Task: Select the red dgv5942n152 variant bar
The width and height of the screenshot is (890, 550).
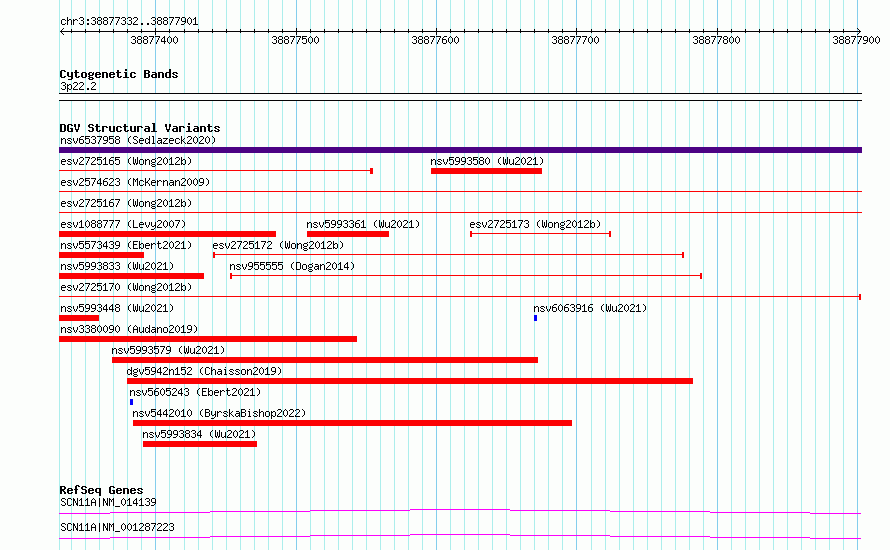Action: 410,381
